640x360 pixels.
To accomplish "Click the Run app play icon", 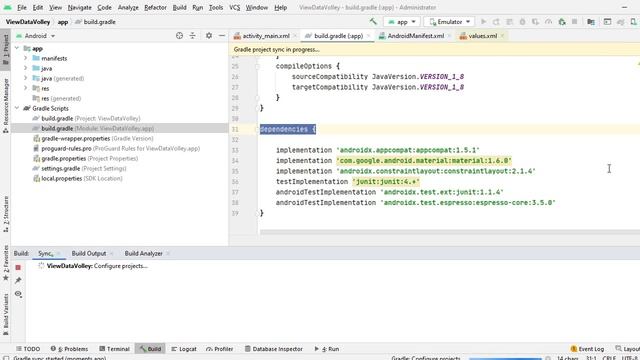I will pos(483,22).
